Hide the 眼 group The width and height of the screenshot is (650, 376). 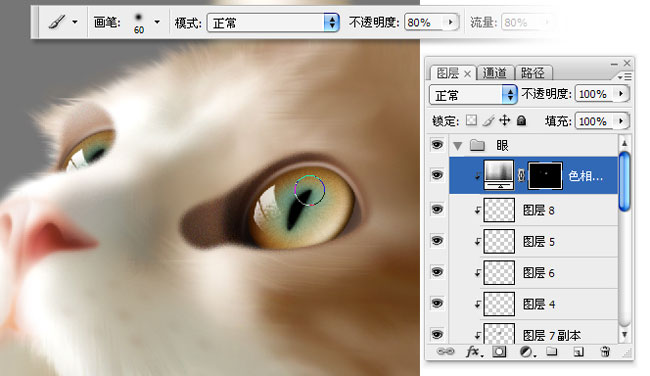pyautogui.click(x=437, y=144)
